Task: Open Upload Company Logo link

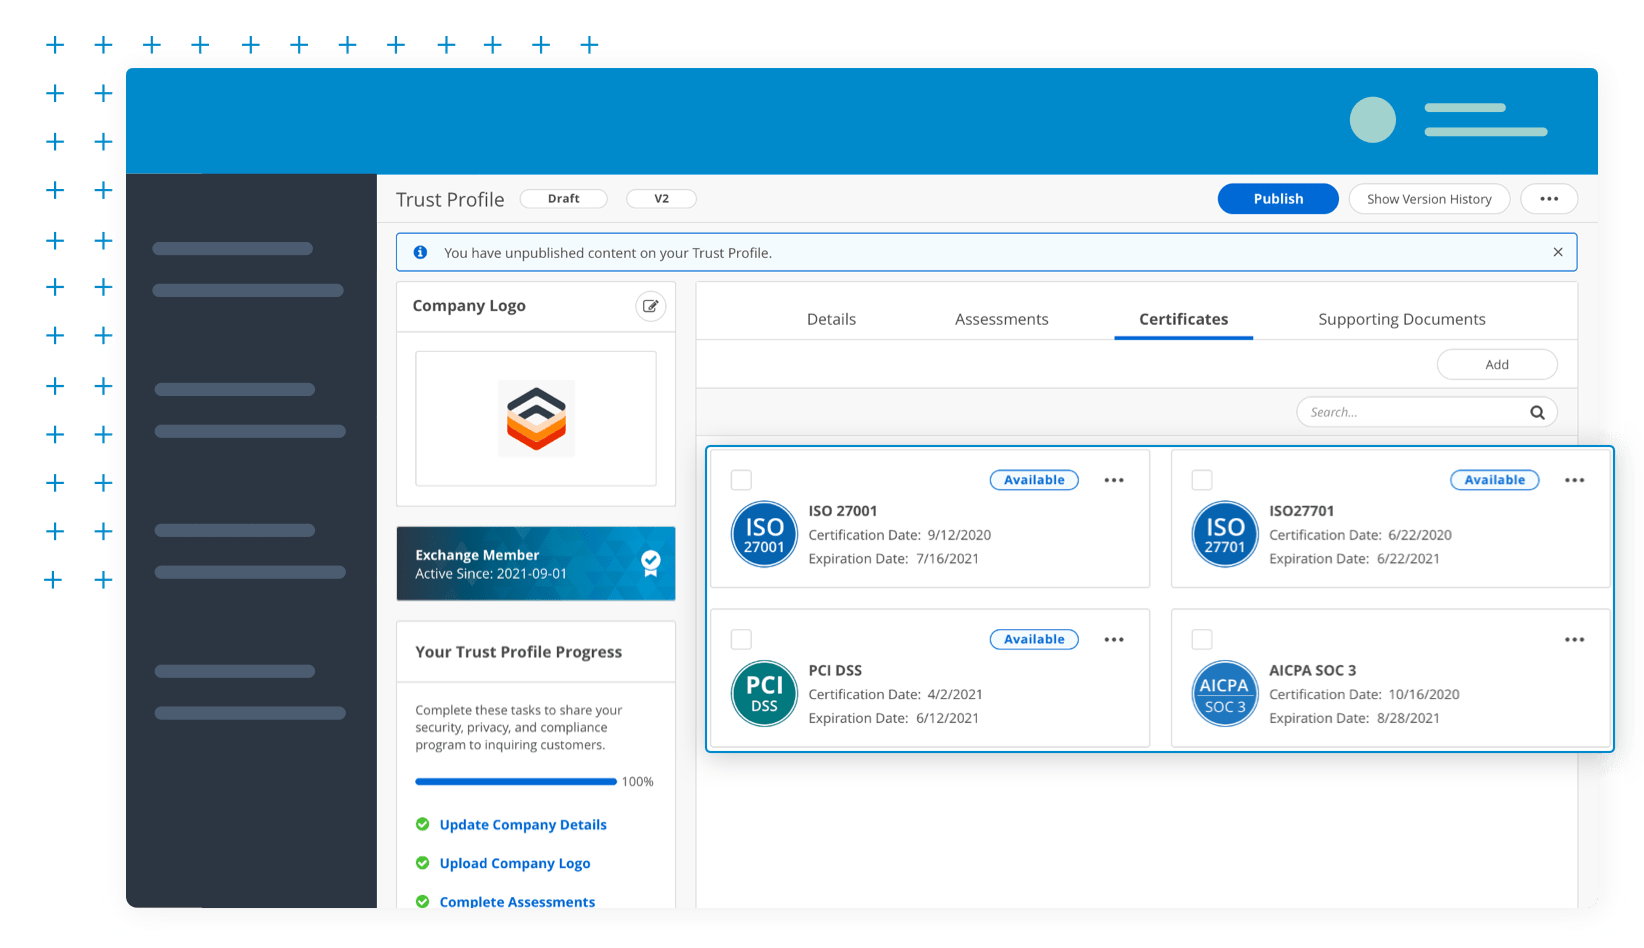Action: point(515,863)
